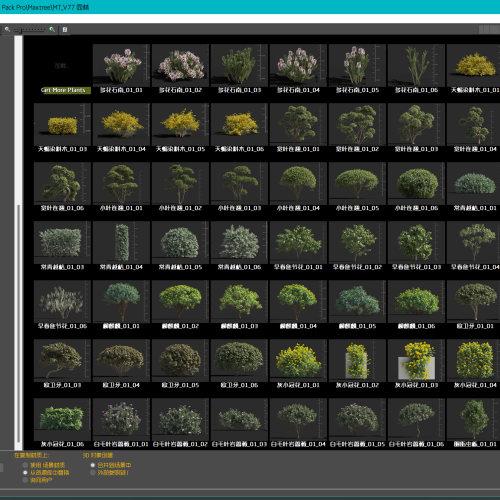Select thumbnail 欧卫矛_01_01
Screen dimensions: 500x500
tap(473, 301)
